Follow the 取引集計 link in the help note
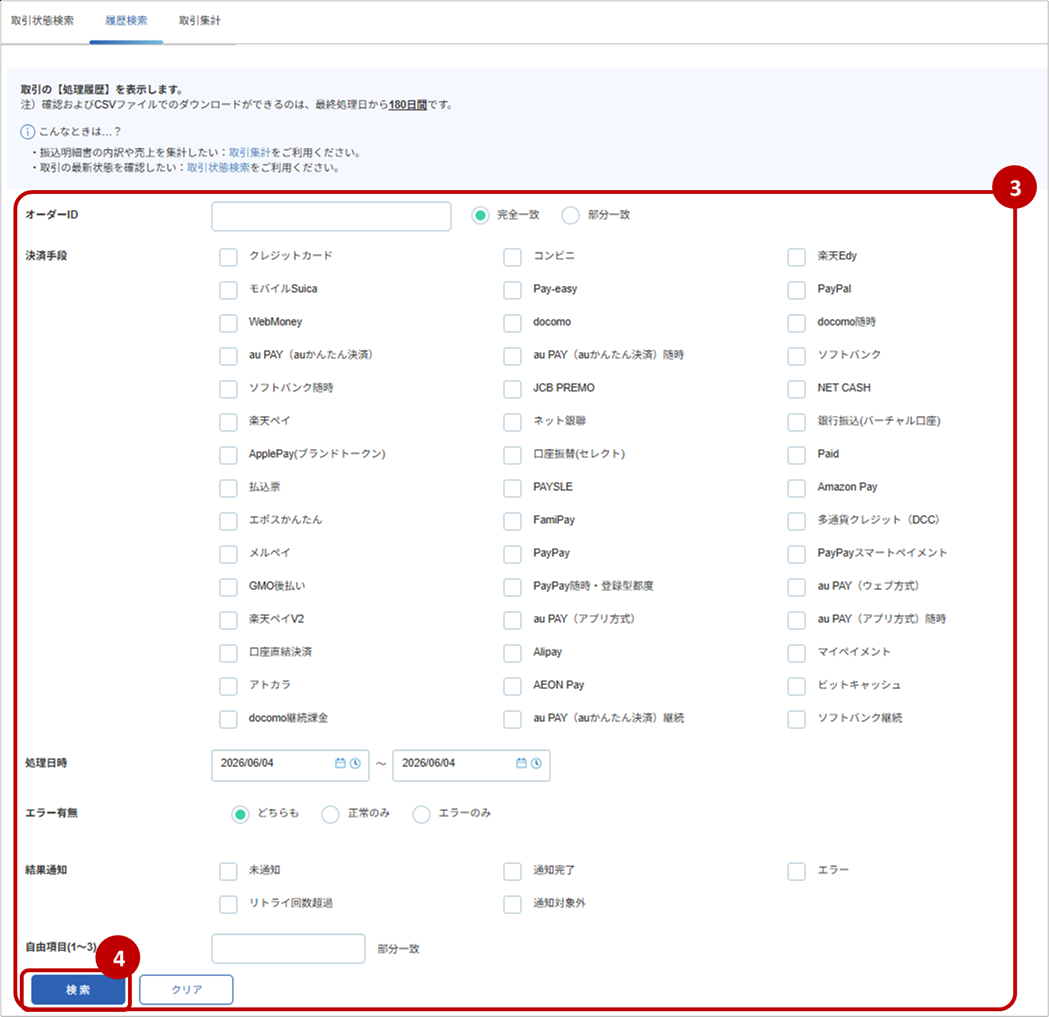Viewport: 1049px width, 1017px height. (x=250, y=153)
